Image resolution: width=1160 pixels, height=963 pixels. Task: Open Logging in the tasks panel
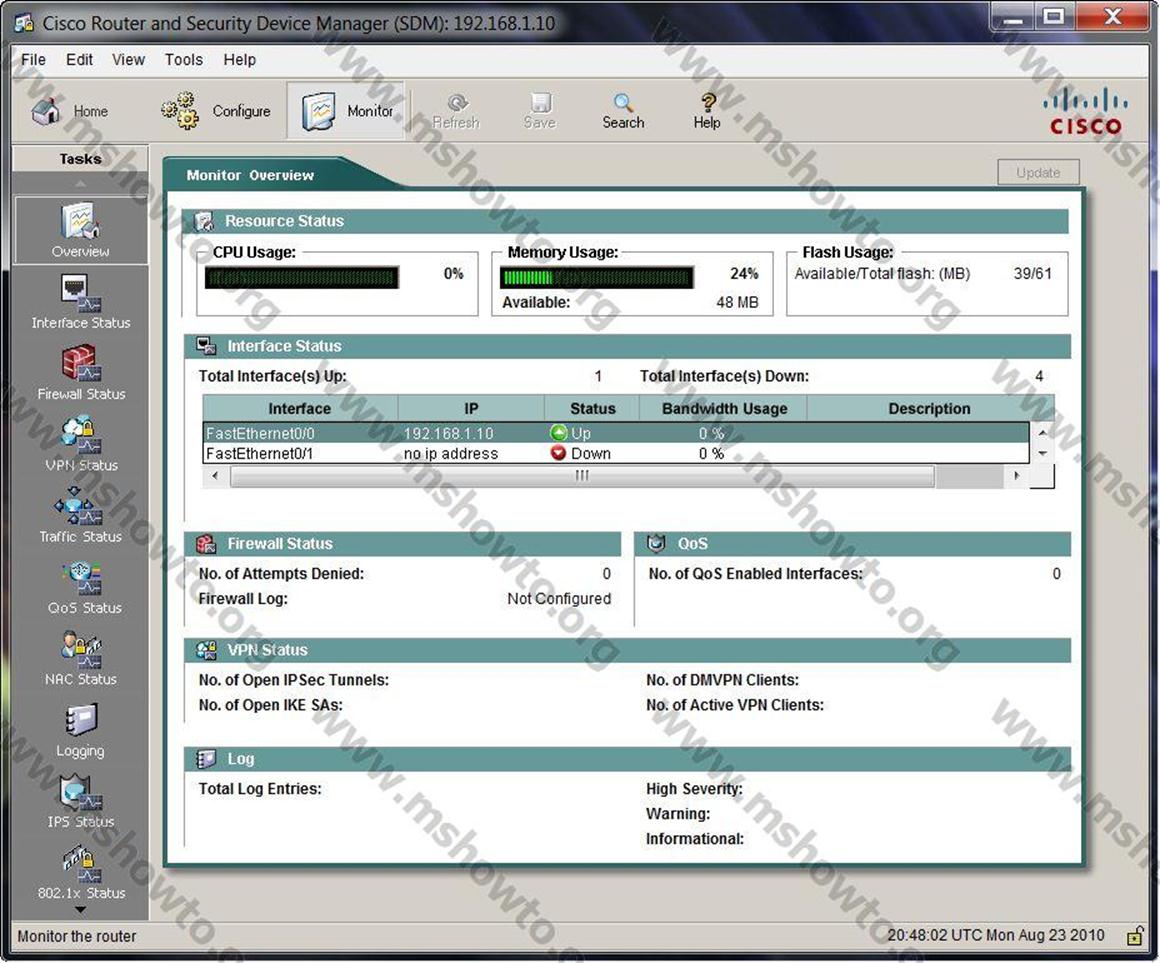(x=81, y=730)
